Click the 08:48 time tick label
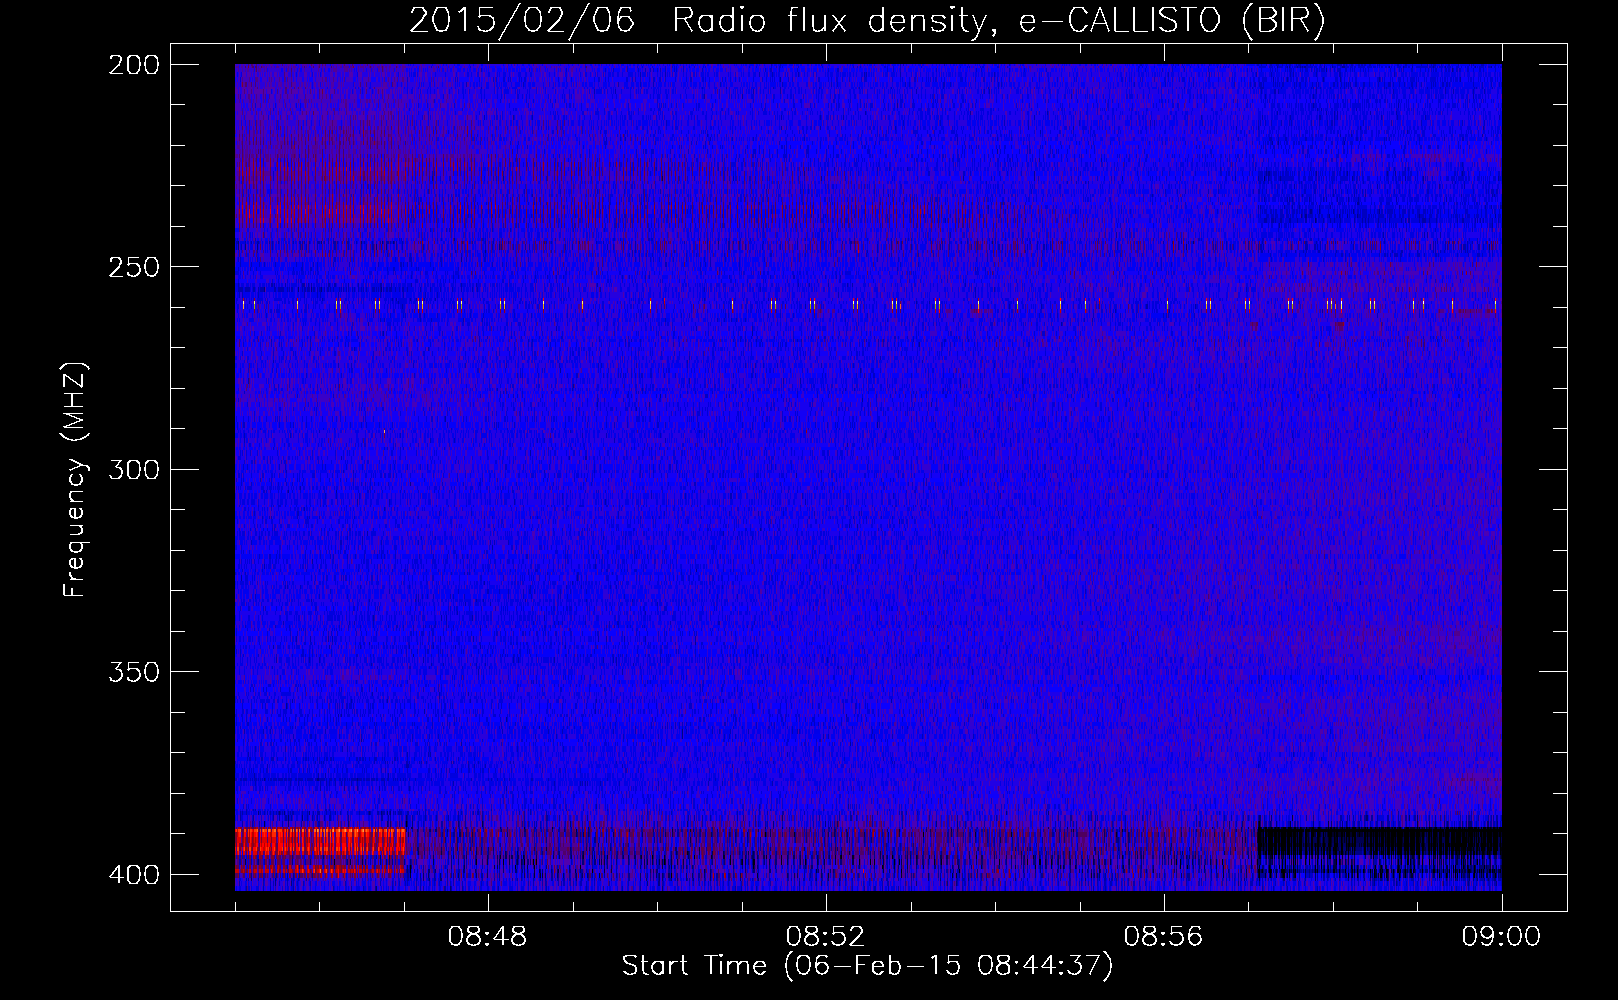 click(x=487, y=937)
